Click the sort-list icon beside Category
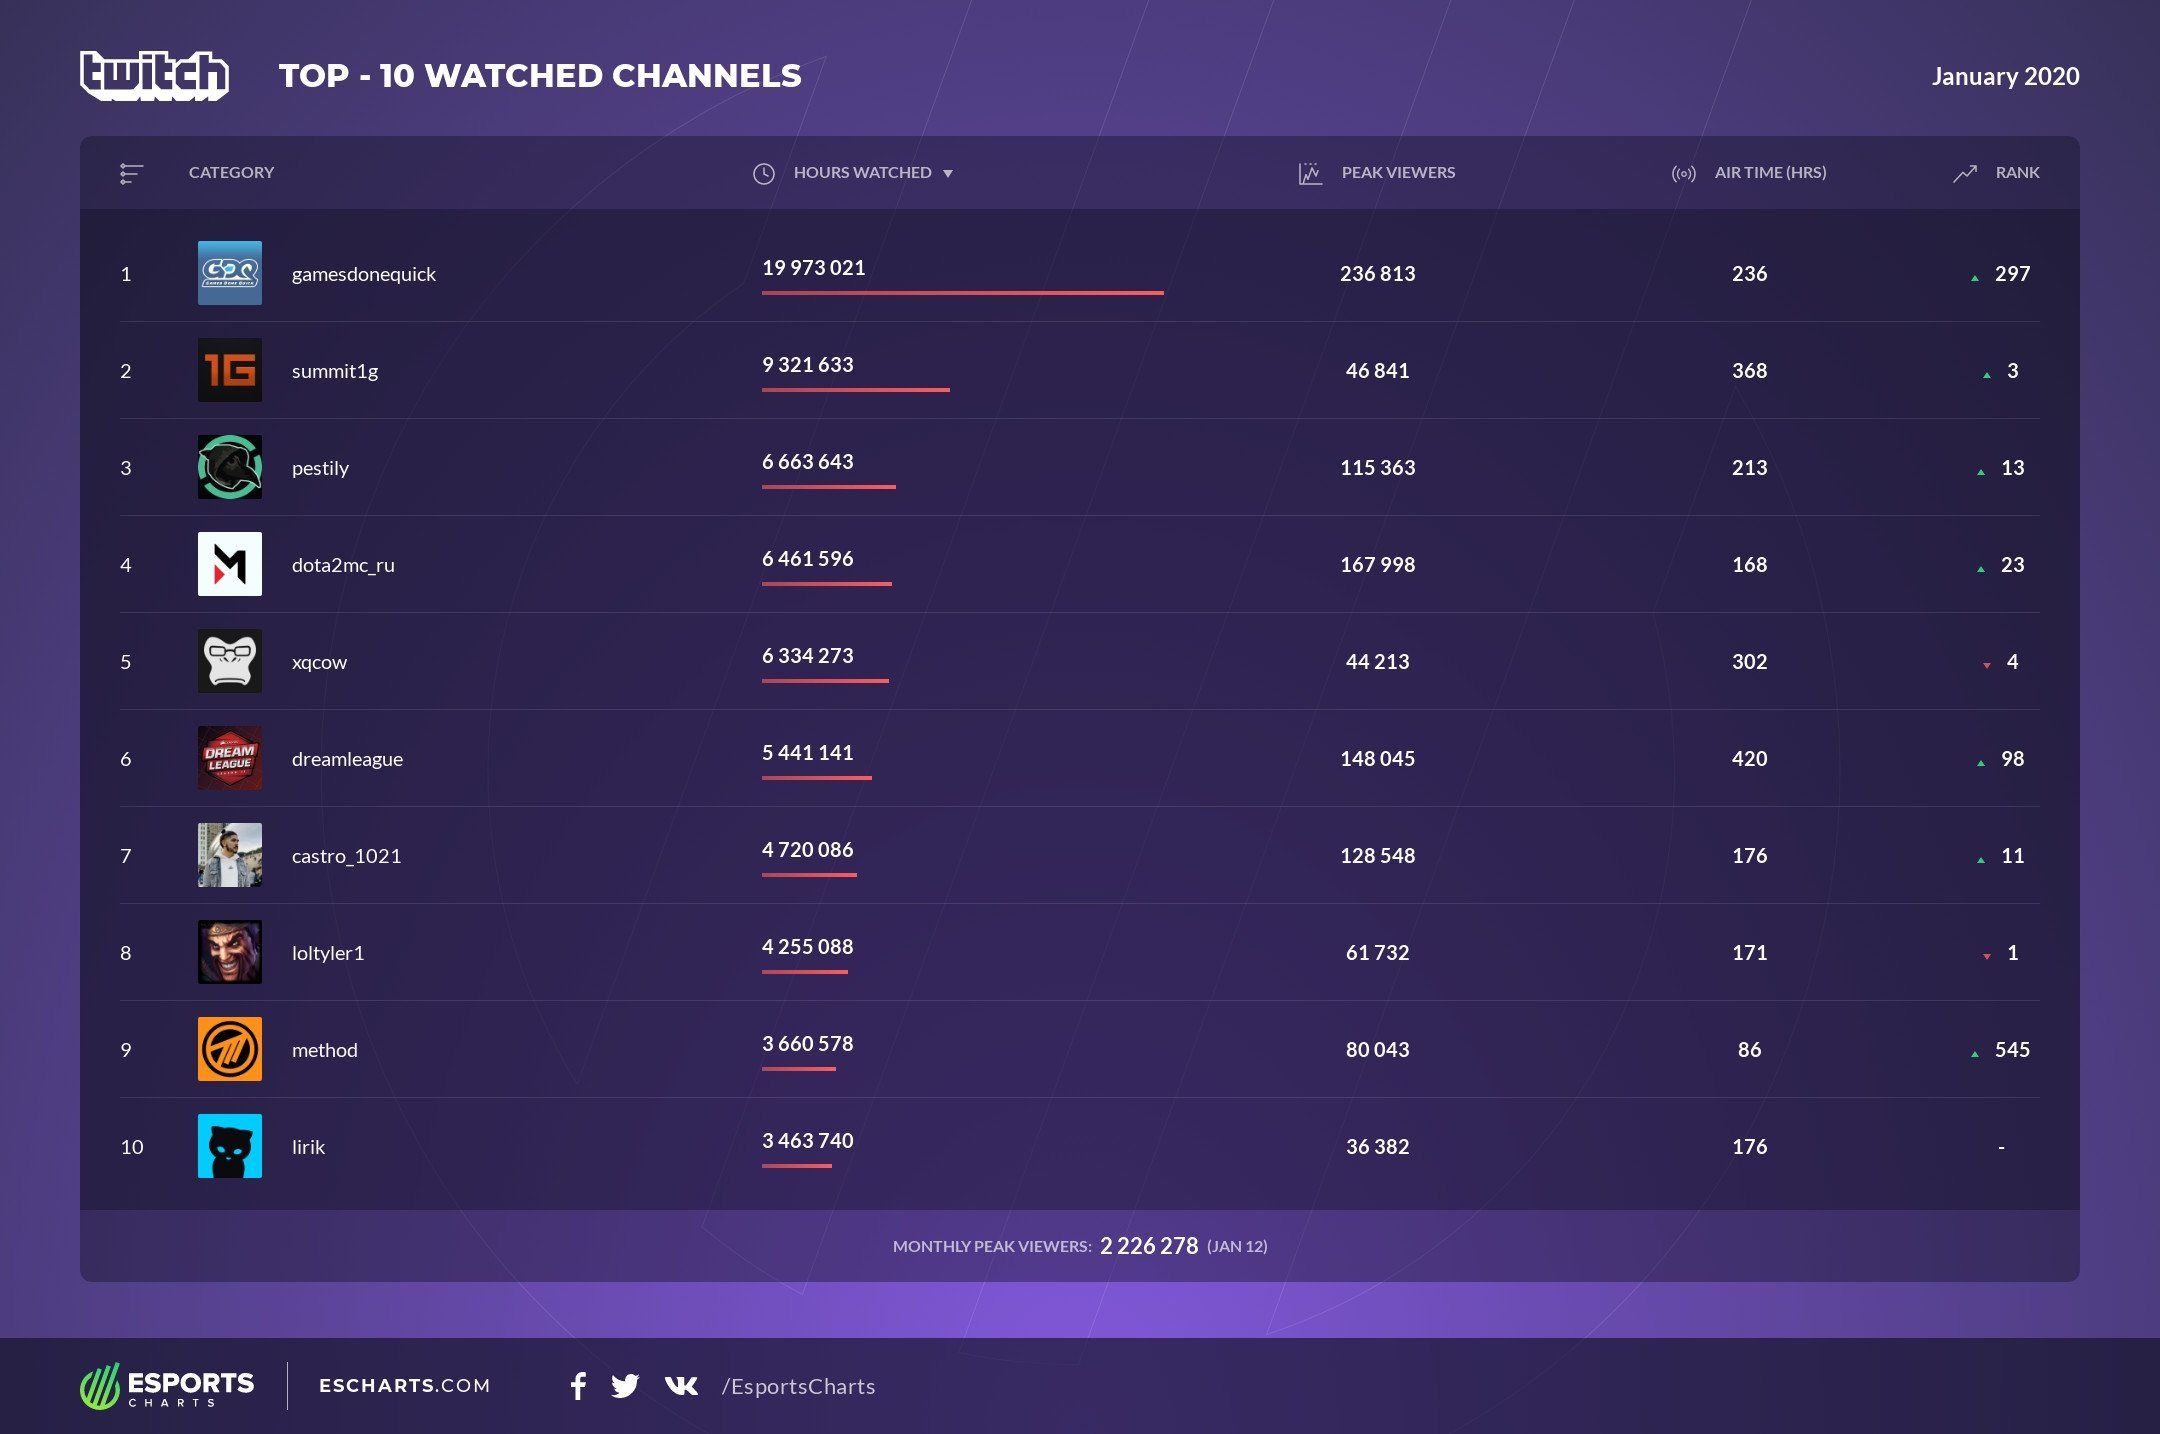Viewport: 2160px width, 1434px height. click(131, 173)
